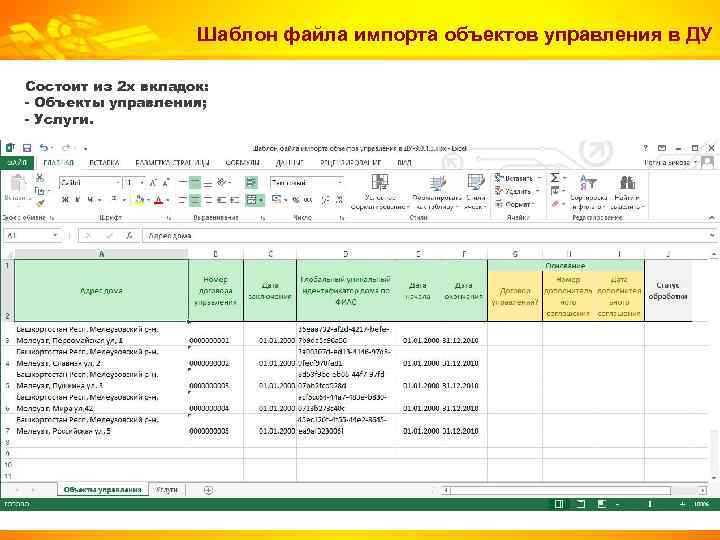Click the Copy icon below scissors
Image resolution: width=720 pixels, height=540 pixels.
click(x=39, y=190)
